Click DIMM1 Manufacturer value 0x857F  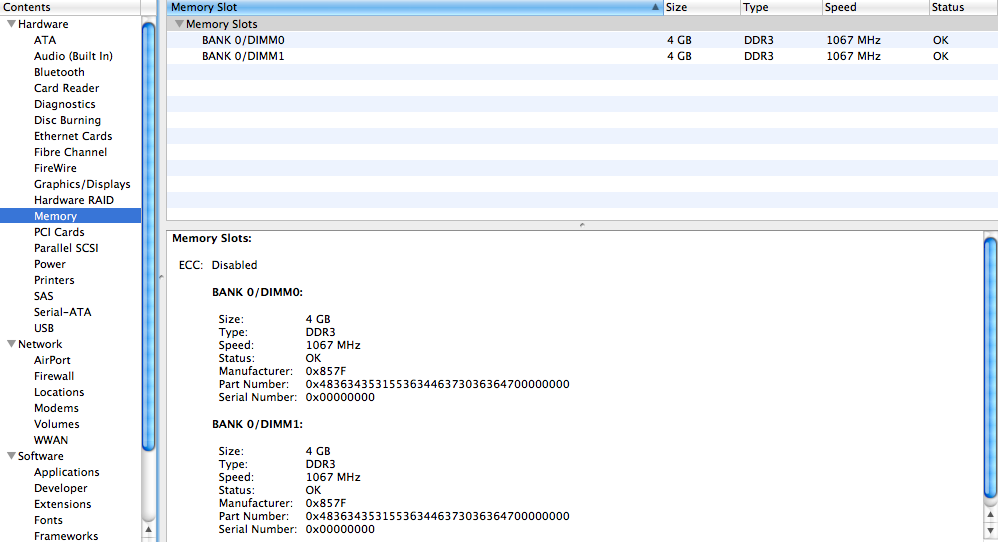(326, 503)
